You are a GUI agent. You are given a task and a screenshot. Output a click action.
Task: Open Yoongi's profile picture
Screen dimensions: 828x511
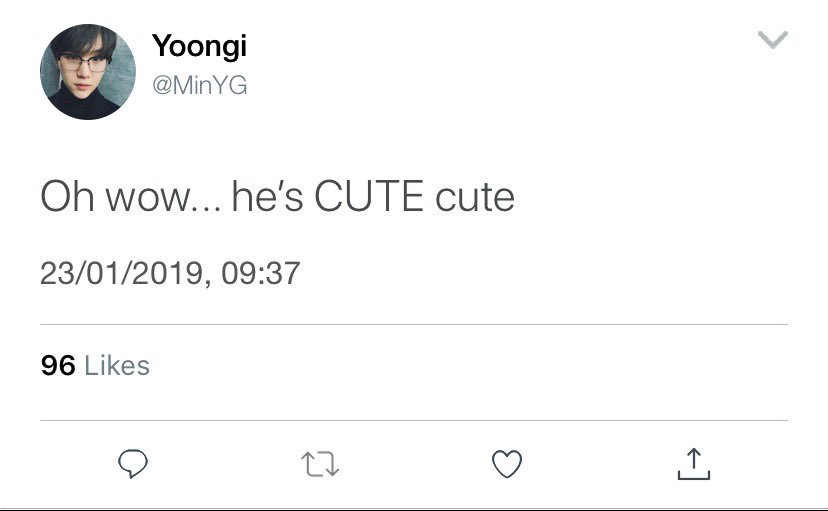[x=88, y=72]
